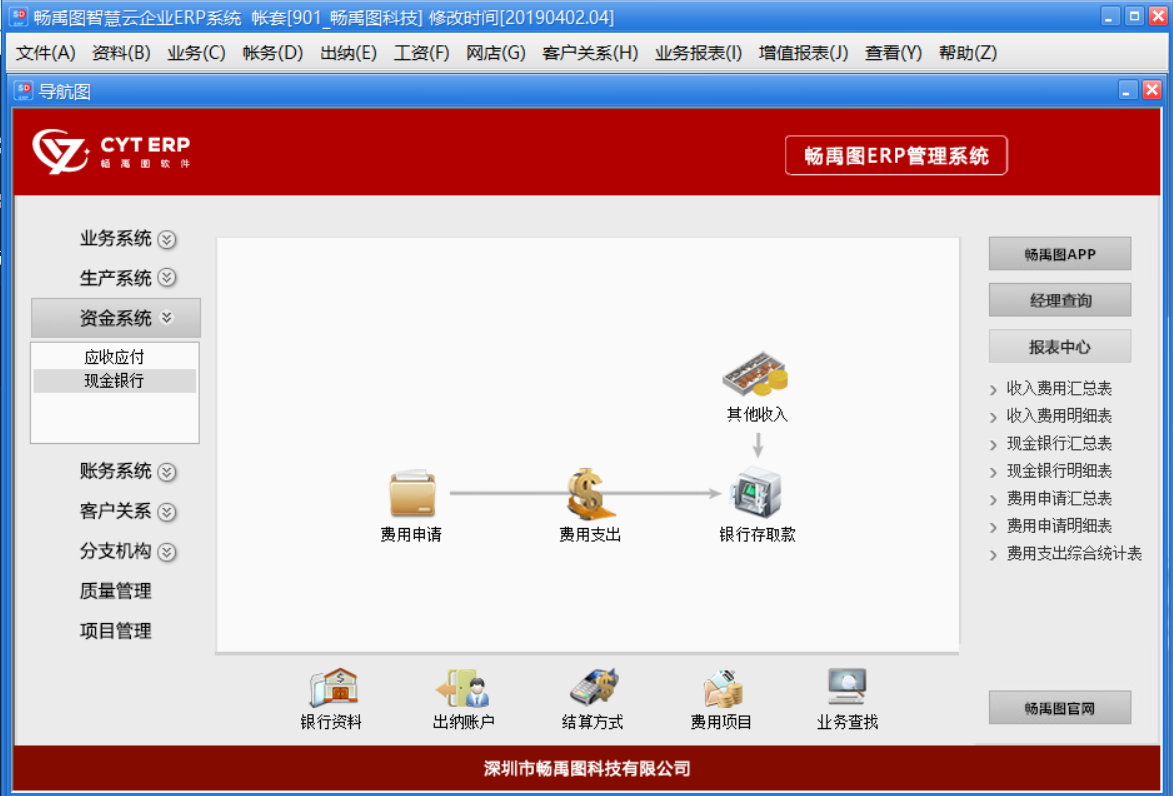Image resolution: width=1173 pixels, height=796 pixels.
Task: Open the 其他收入 coins icon
Action: coord(756,374)
